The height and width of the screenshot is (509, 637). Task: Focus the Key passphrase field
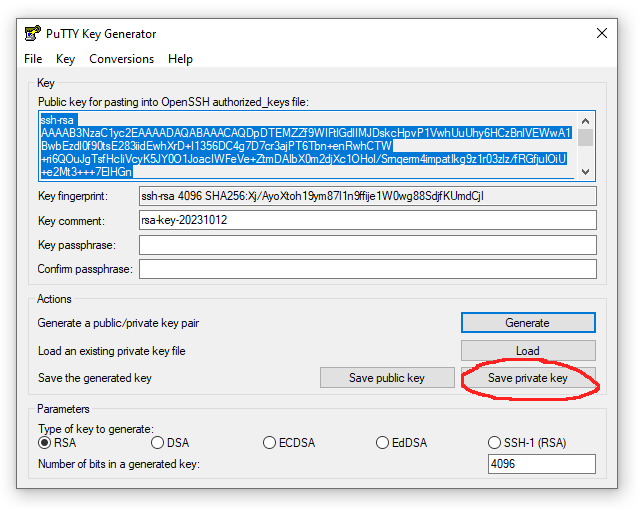coord(367,245)
